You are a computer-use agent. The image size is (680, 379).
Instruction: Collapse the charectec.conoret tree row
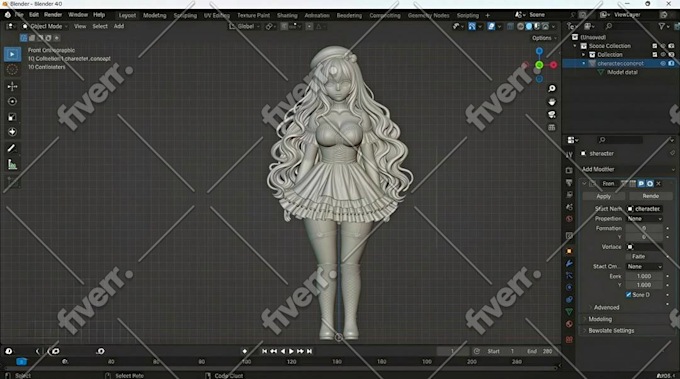click(584, 63)
